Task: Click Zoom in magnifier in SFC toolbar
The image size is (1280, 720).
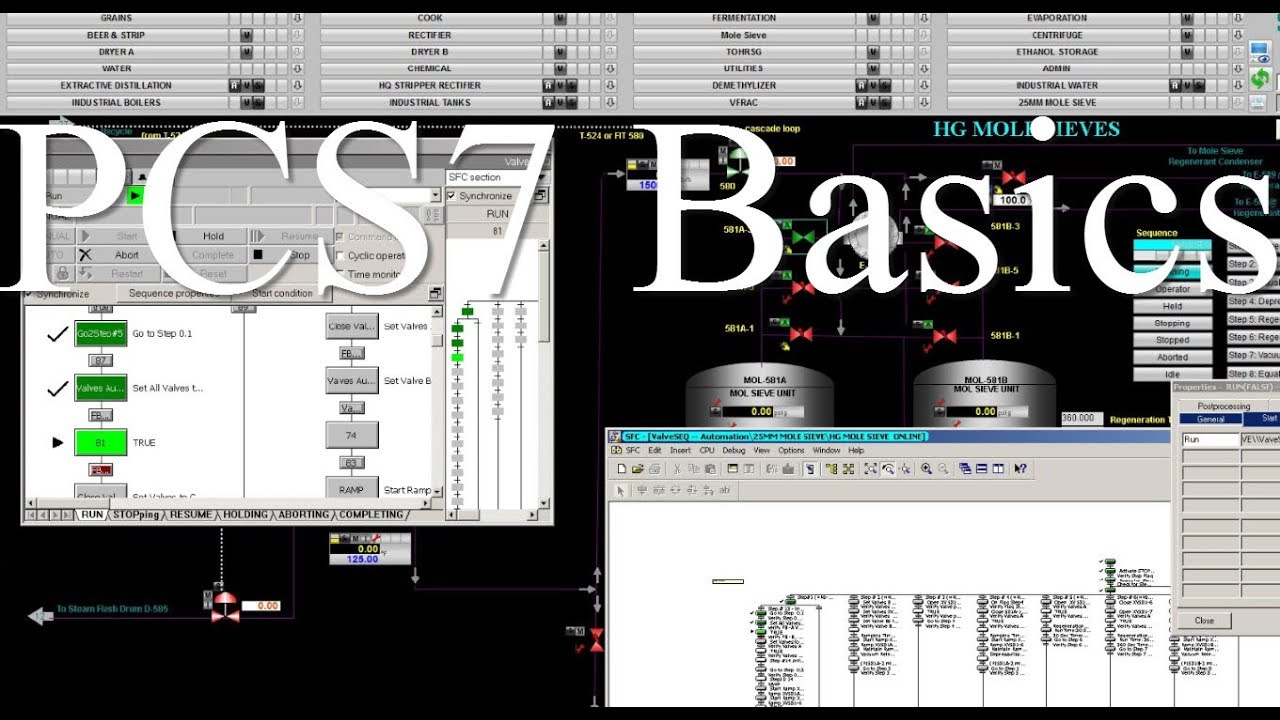Action: (x=926, y=468)
